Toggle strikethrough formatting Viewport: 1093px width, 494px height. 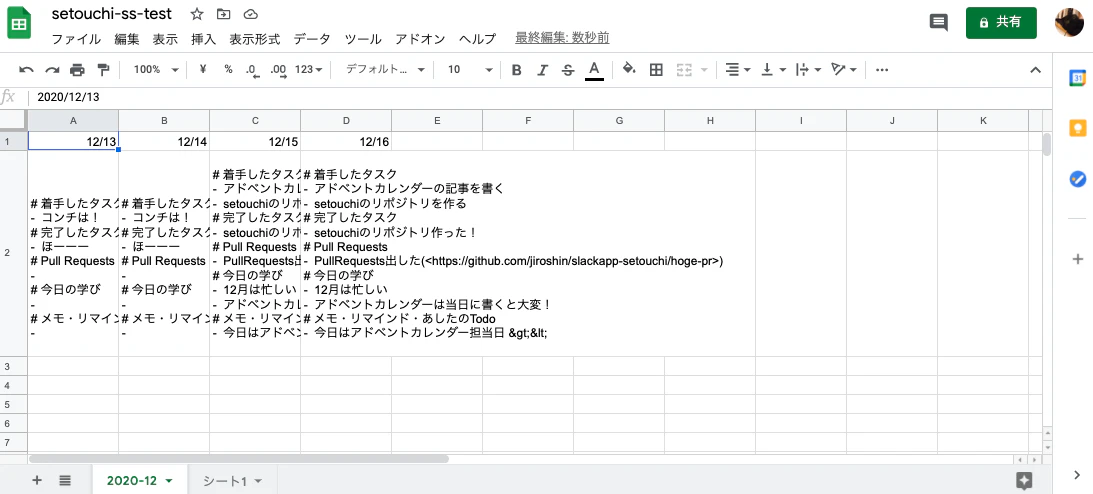[568, 70]
